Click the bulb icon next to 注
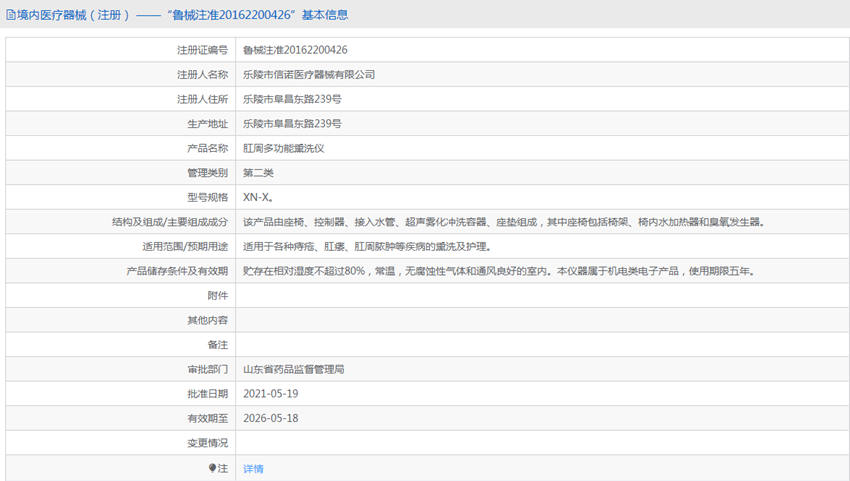The image size is (850, 481). (212, 468)
